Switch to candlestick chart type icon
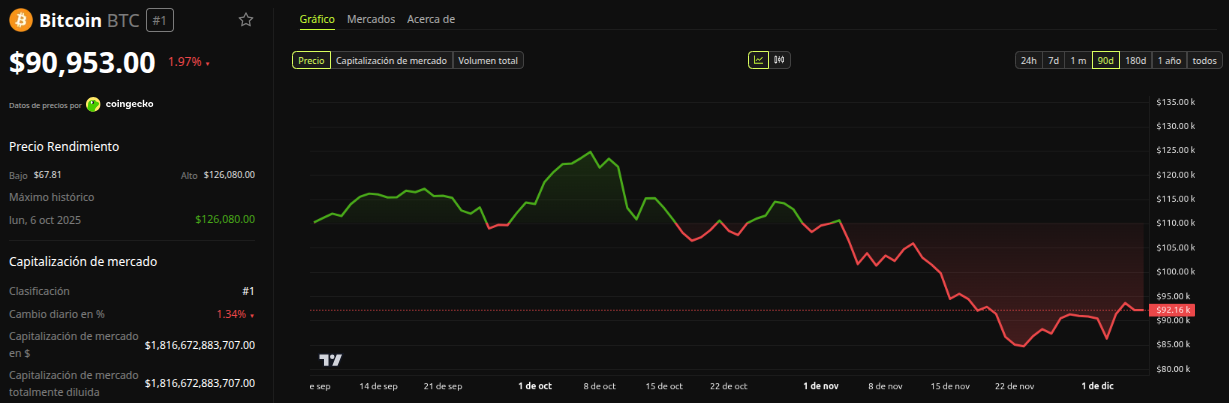The width and height of the screenshot is (1229, 403). 779,60
